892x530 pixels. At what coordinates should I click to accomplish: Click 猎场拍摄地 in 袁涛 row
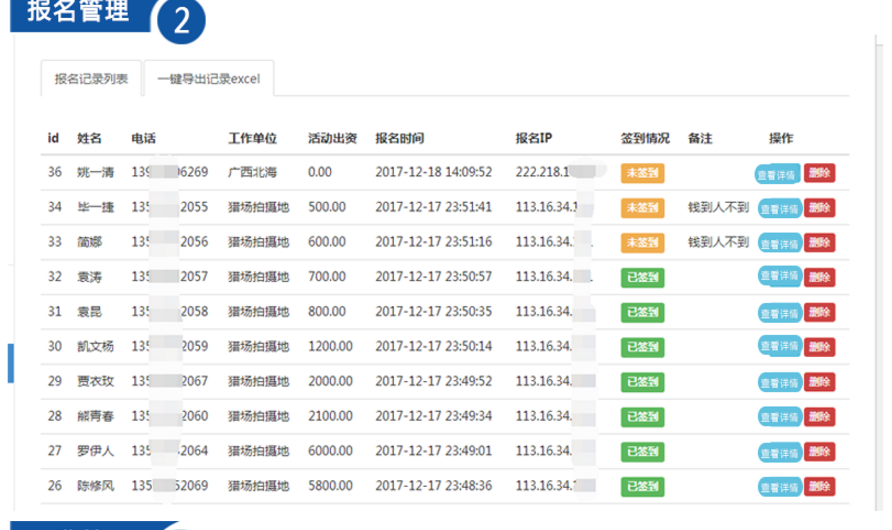[x=259, y=277]
